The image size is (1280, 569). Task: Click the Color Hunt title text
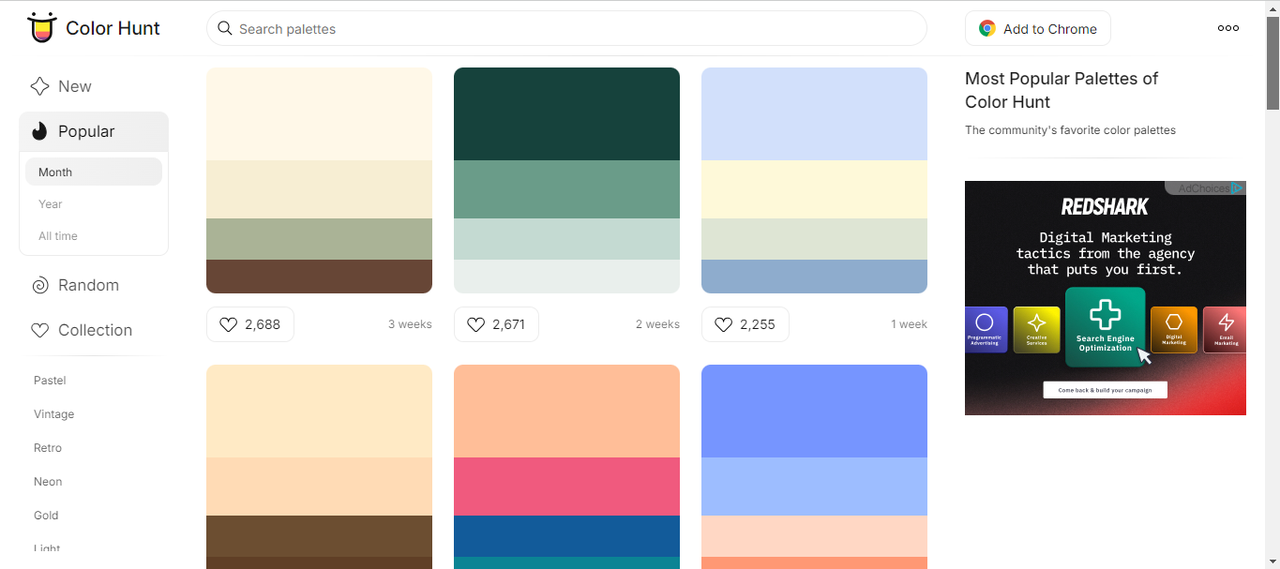coord(113,28)
